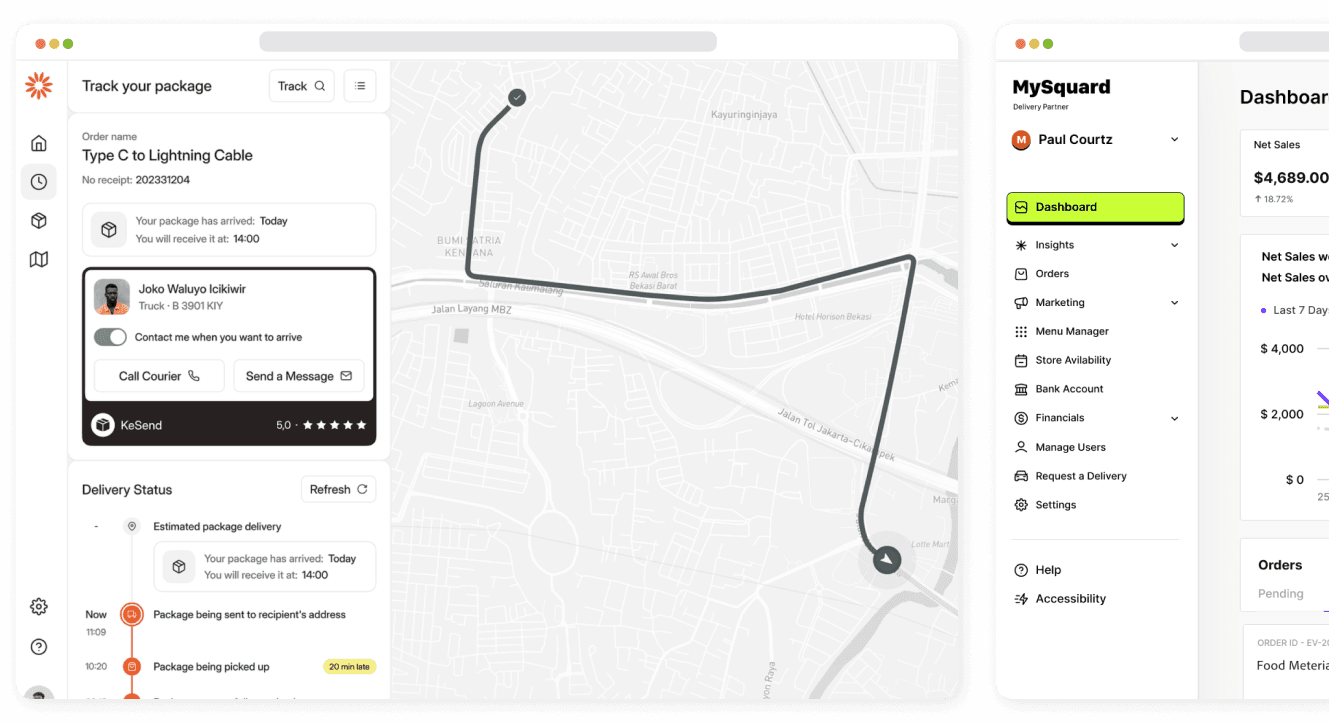Screen dimensions: 1329x723
Task: Open Orders in MySquard menu
Action: (x=1052, y=274)
